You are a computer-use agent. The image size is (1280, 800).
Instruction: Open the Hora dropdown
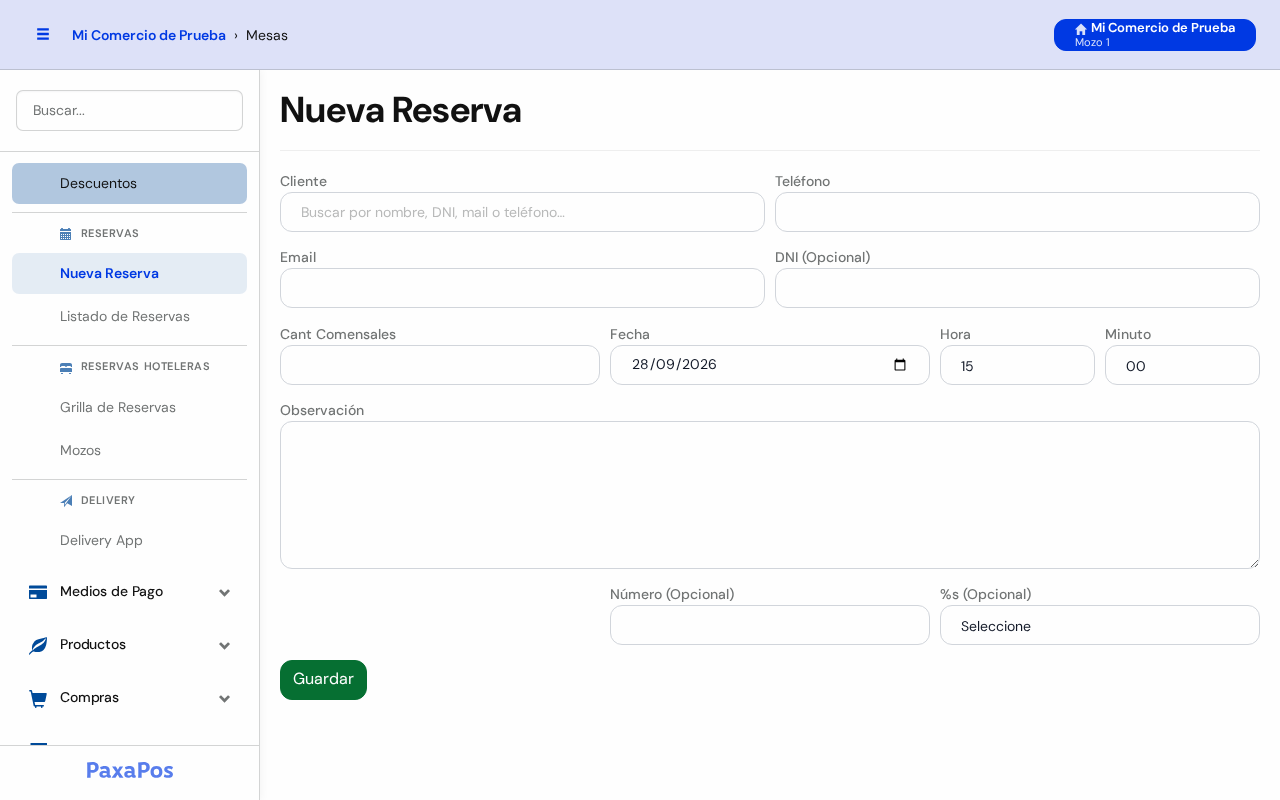coord(1017,365)
